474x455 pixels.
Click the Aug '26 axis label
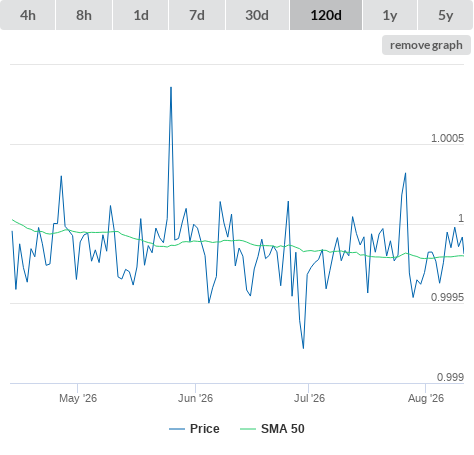426,398
